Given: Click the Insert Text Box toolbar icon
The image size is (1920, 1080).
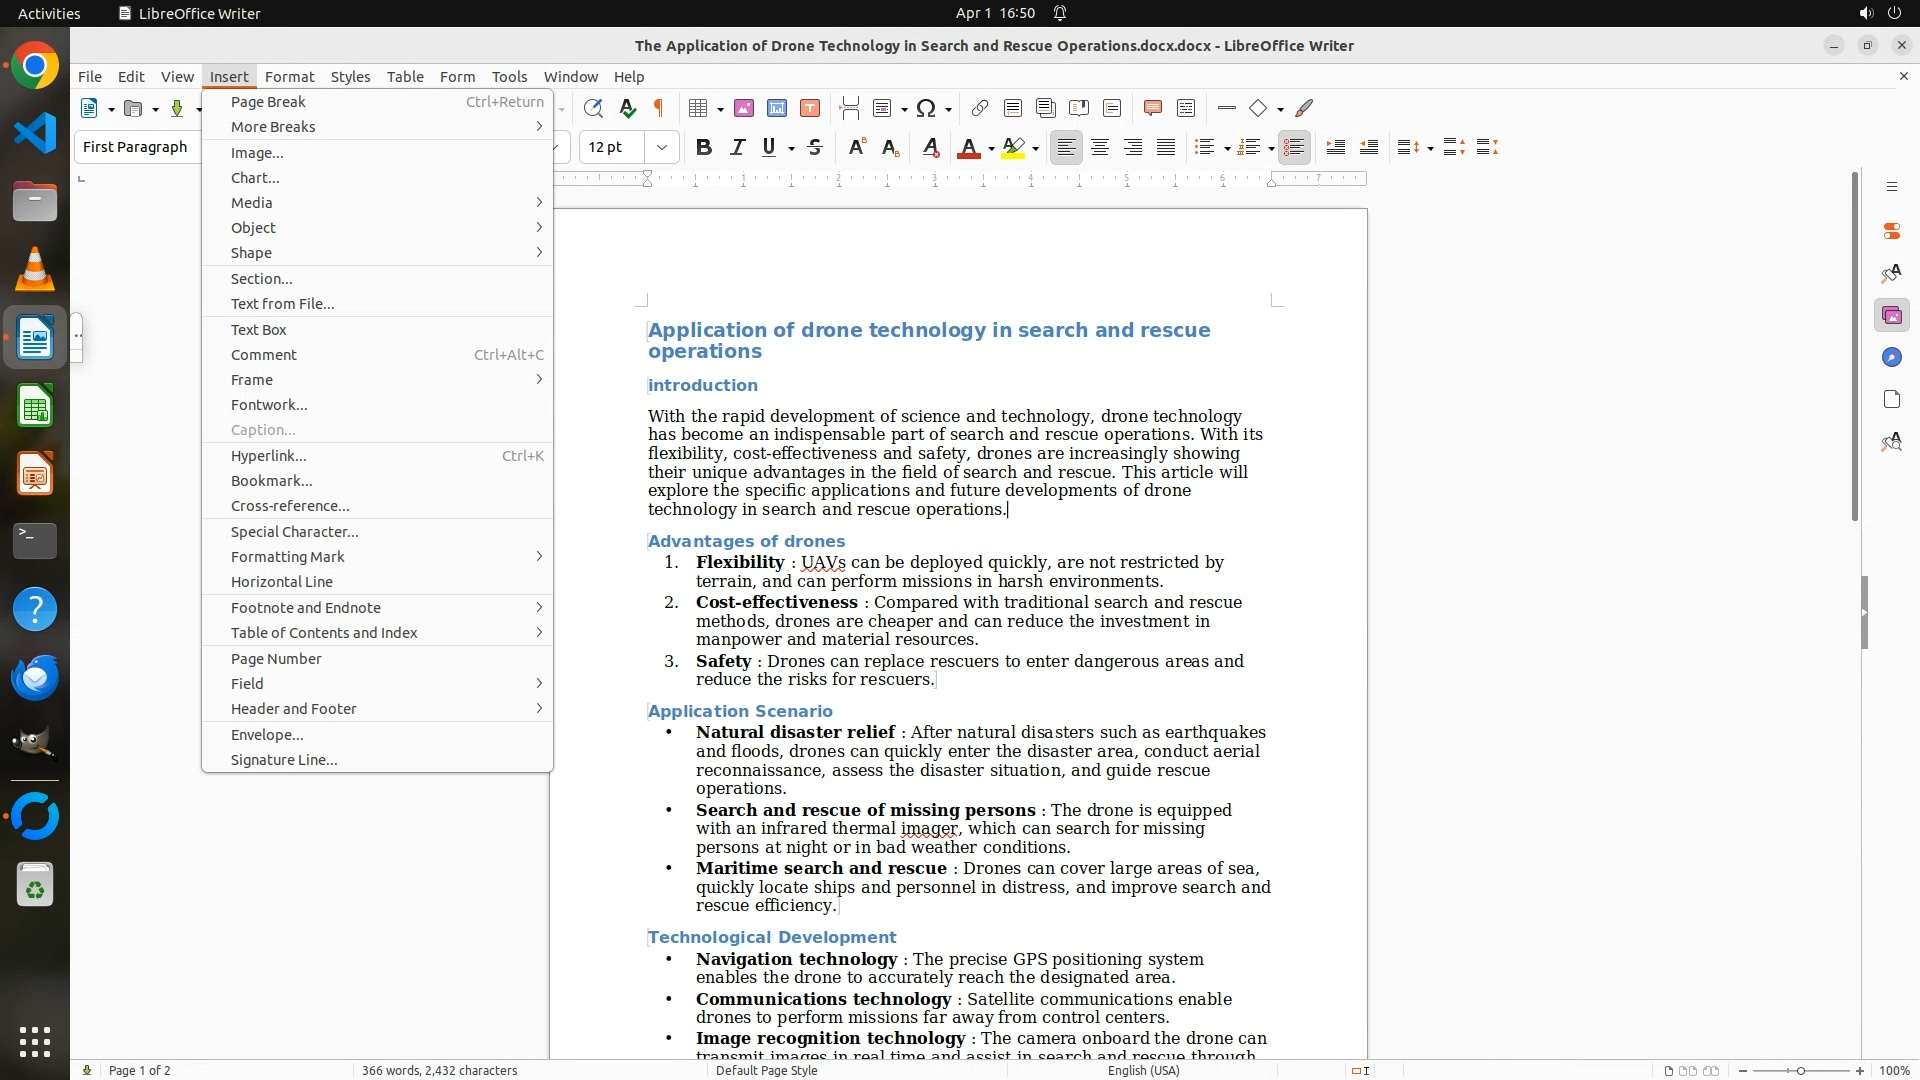Looking at the screenshot, I should (810, 108).
